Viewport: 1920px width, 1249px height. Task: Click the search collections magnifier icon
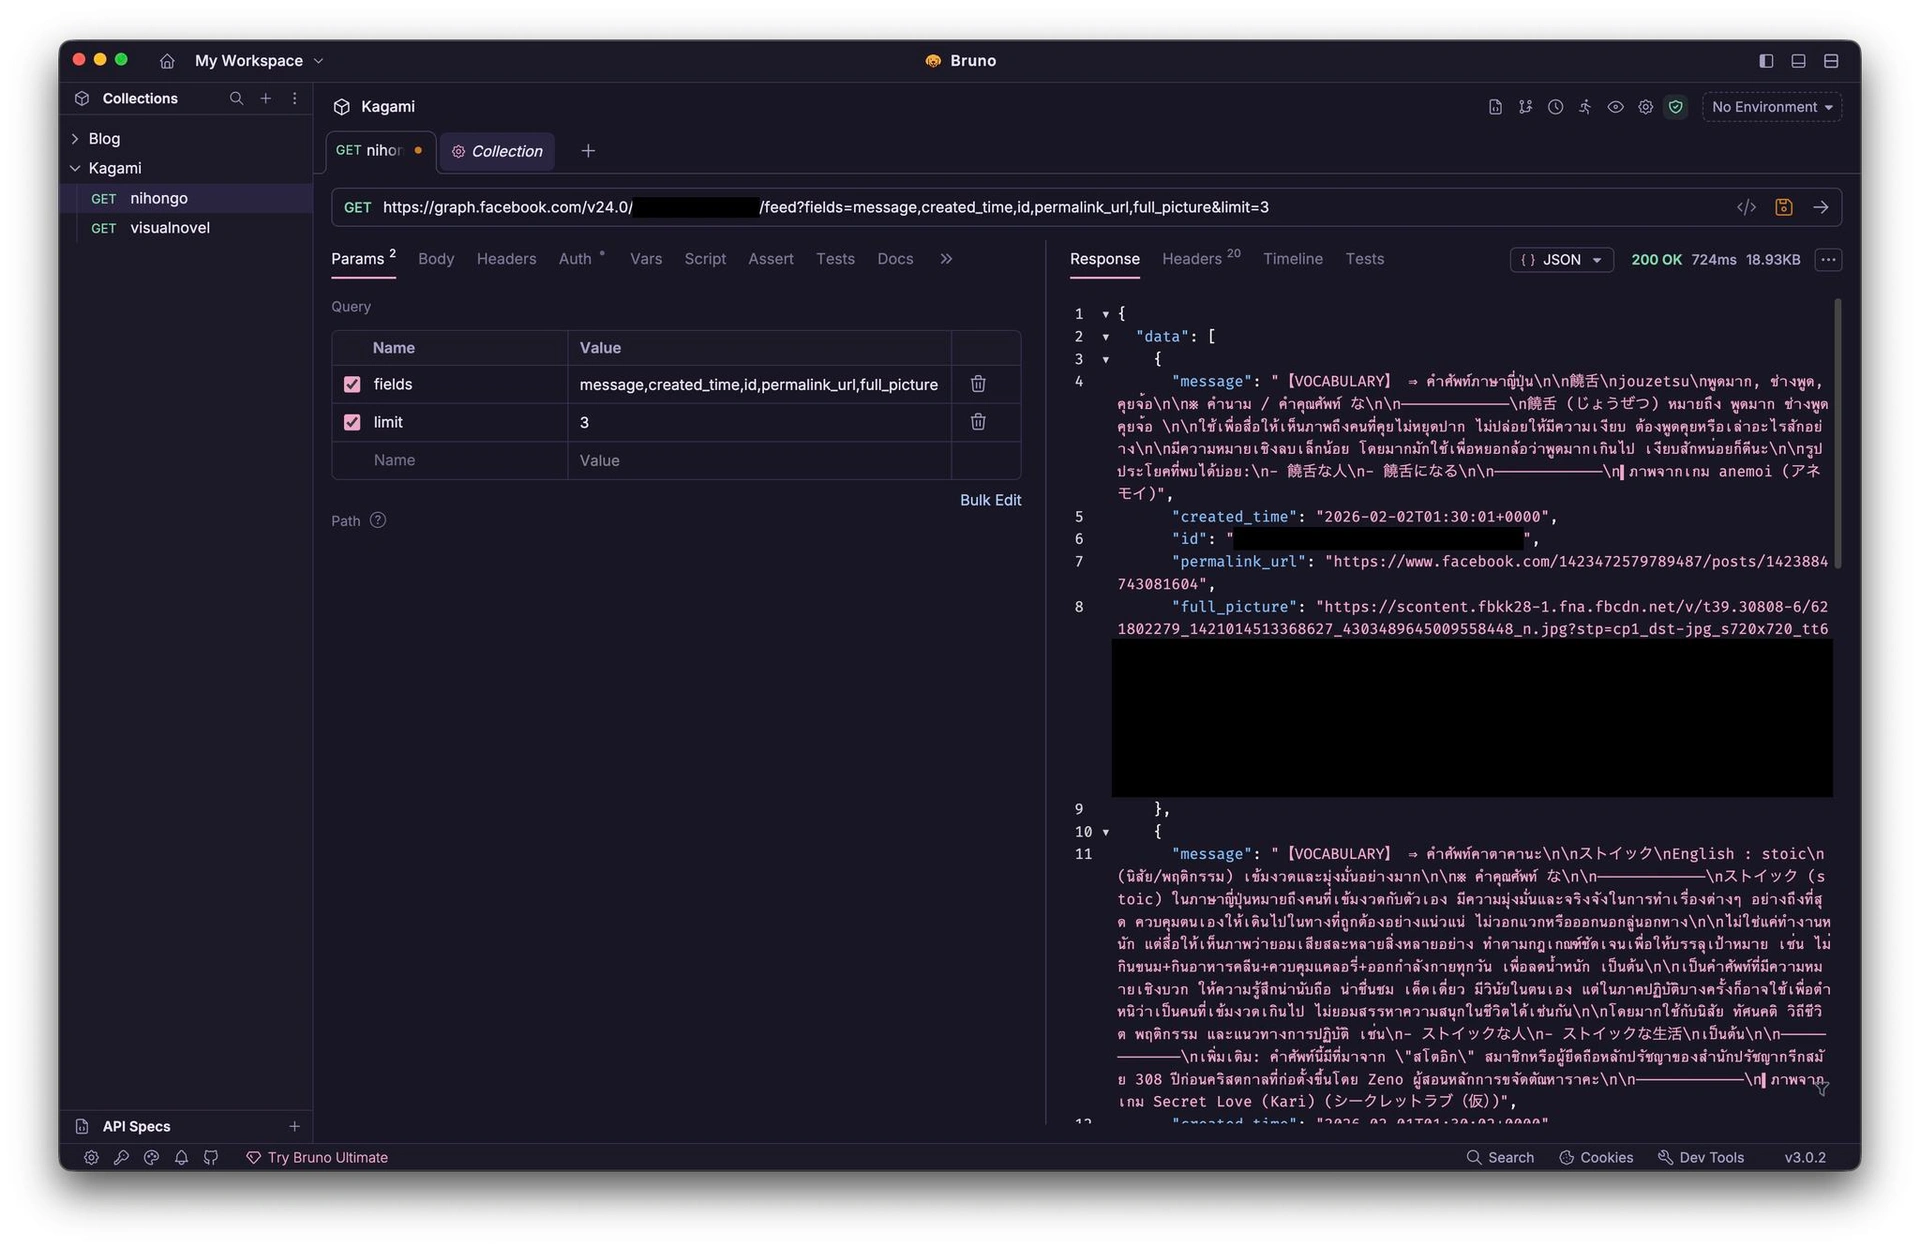(236, 98)
